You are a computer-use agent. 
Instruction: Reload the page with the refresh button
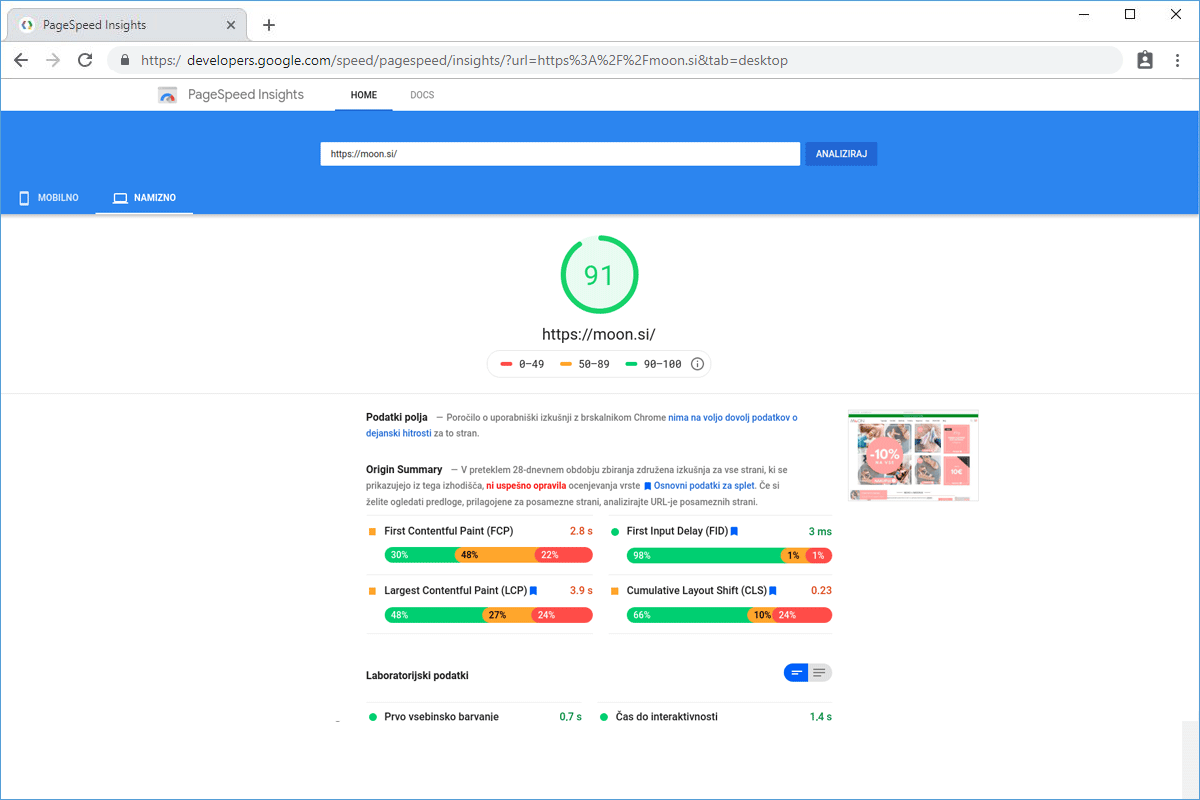[x=85, y=60]
